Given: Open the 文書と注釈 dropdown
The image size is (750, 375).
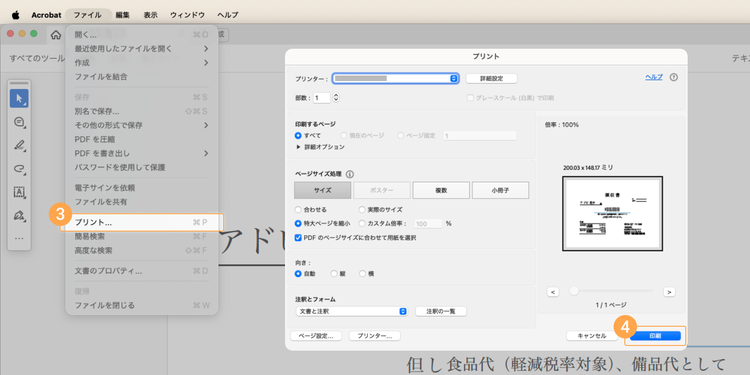Looking at the screenshot, I should pos(351,311).
